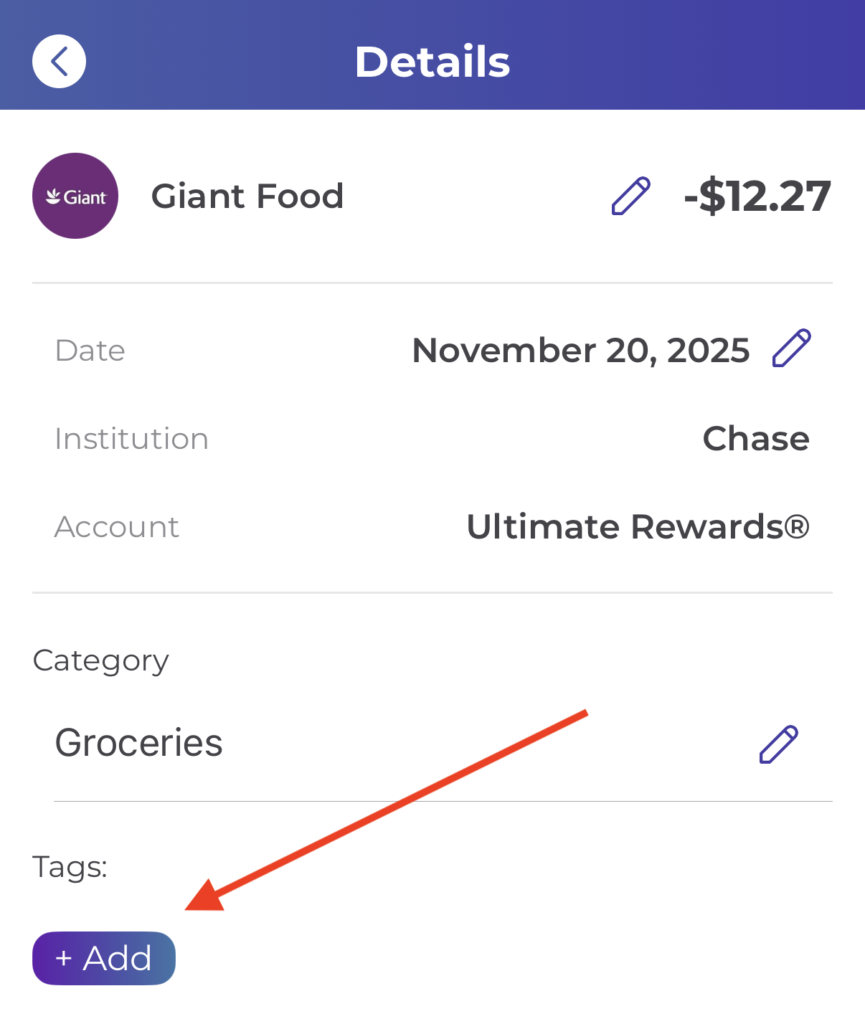Go back using the header chevron
The image size is (865, 1024).
[x=59, y=61]
